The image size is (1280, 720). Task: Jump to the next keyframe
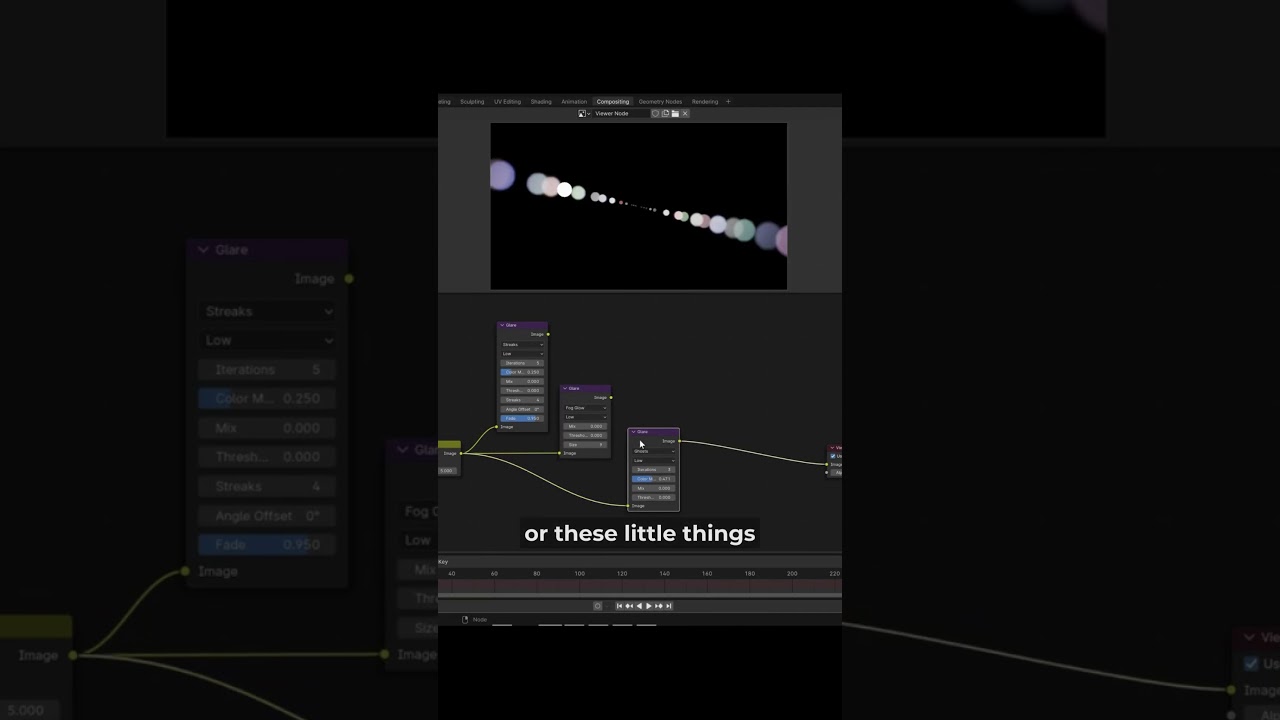click(659, 606)
